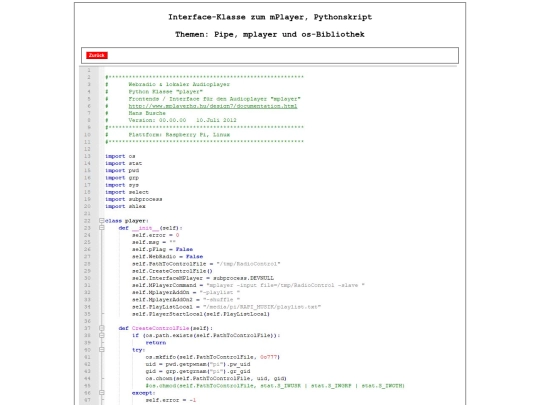Screen dimensions: 540x405
Task: Click the comment Webradio & lokaler Audioplayer
Action: pos(179,84)
